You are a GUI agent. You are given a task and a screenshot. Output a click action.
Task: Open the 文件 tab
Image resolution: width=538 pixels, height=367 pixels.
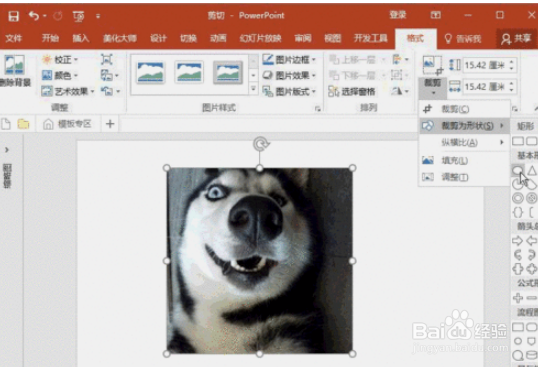(x=14, y=38)
